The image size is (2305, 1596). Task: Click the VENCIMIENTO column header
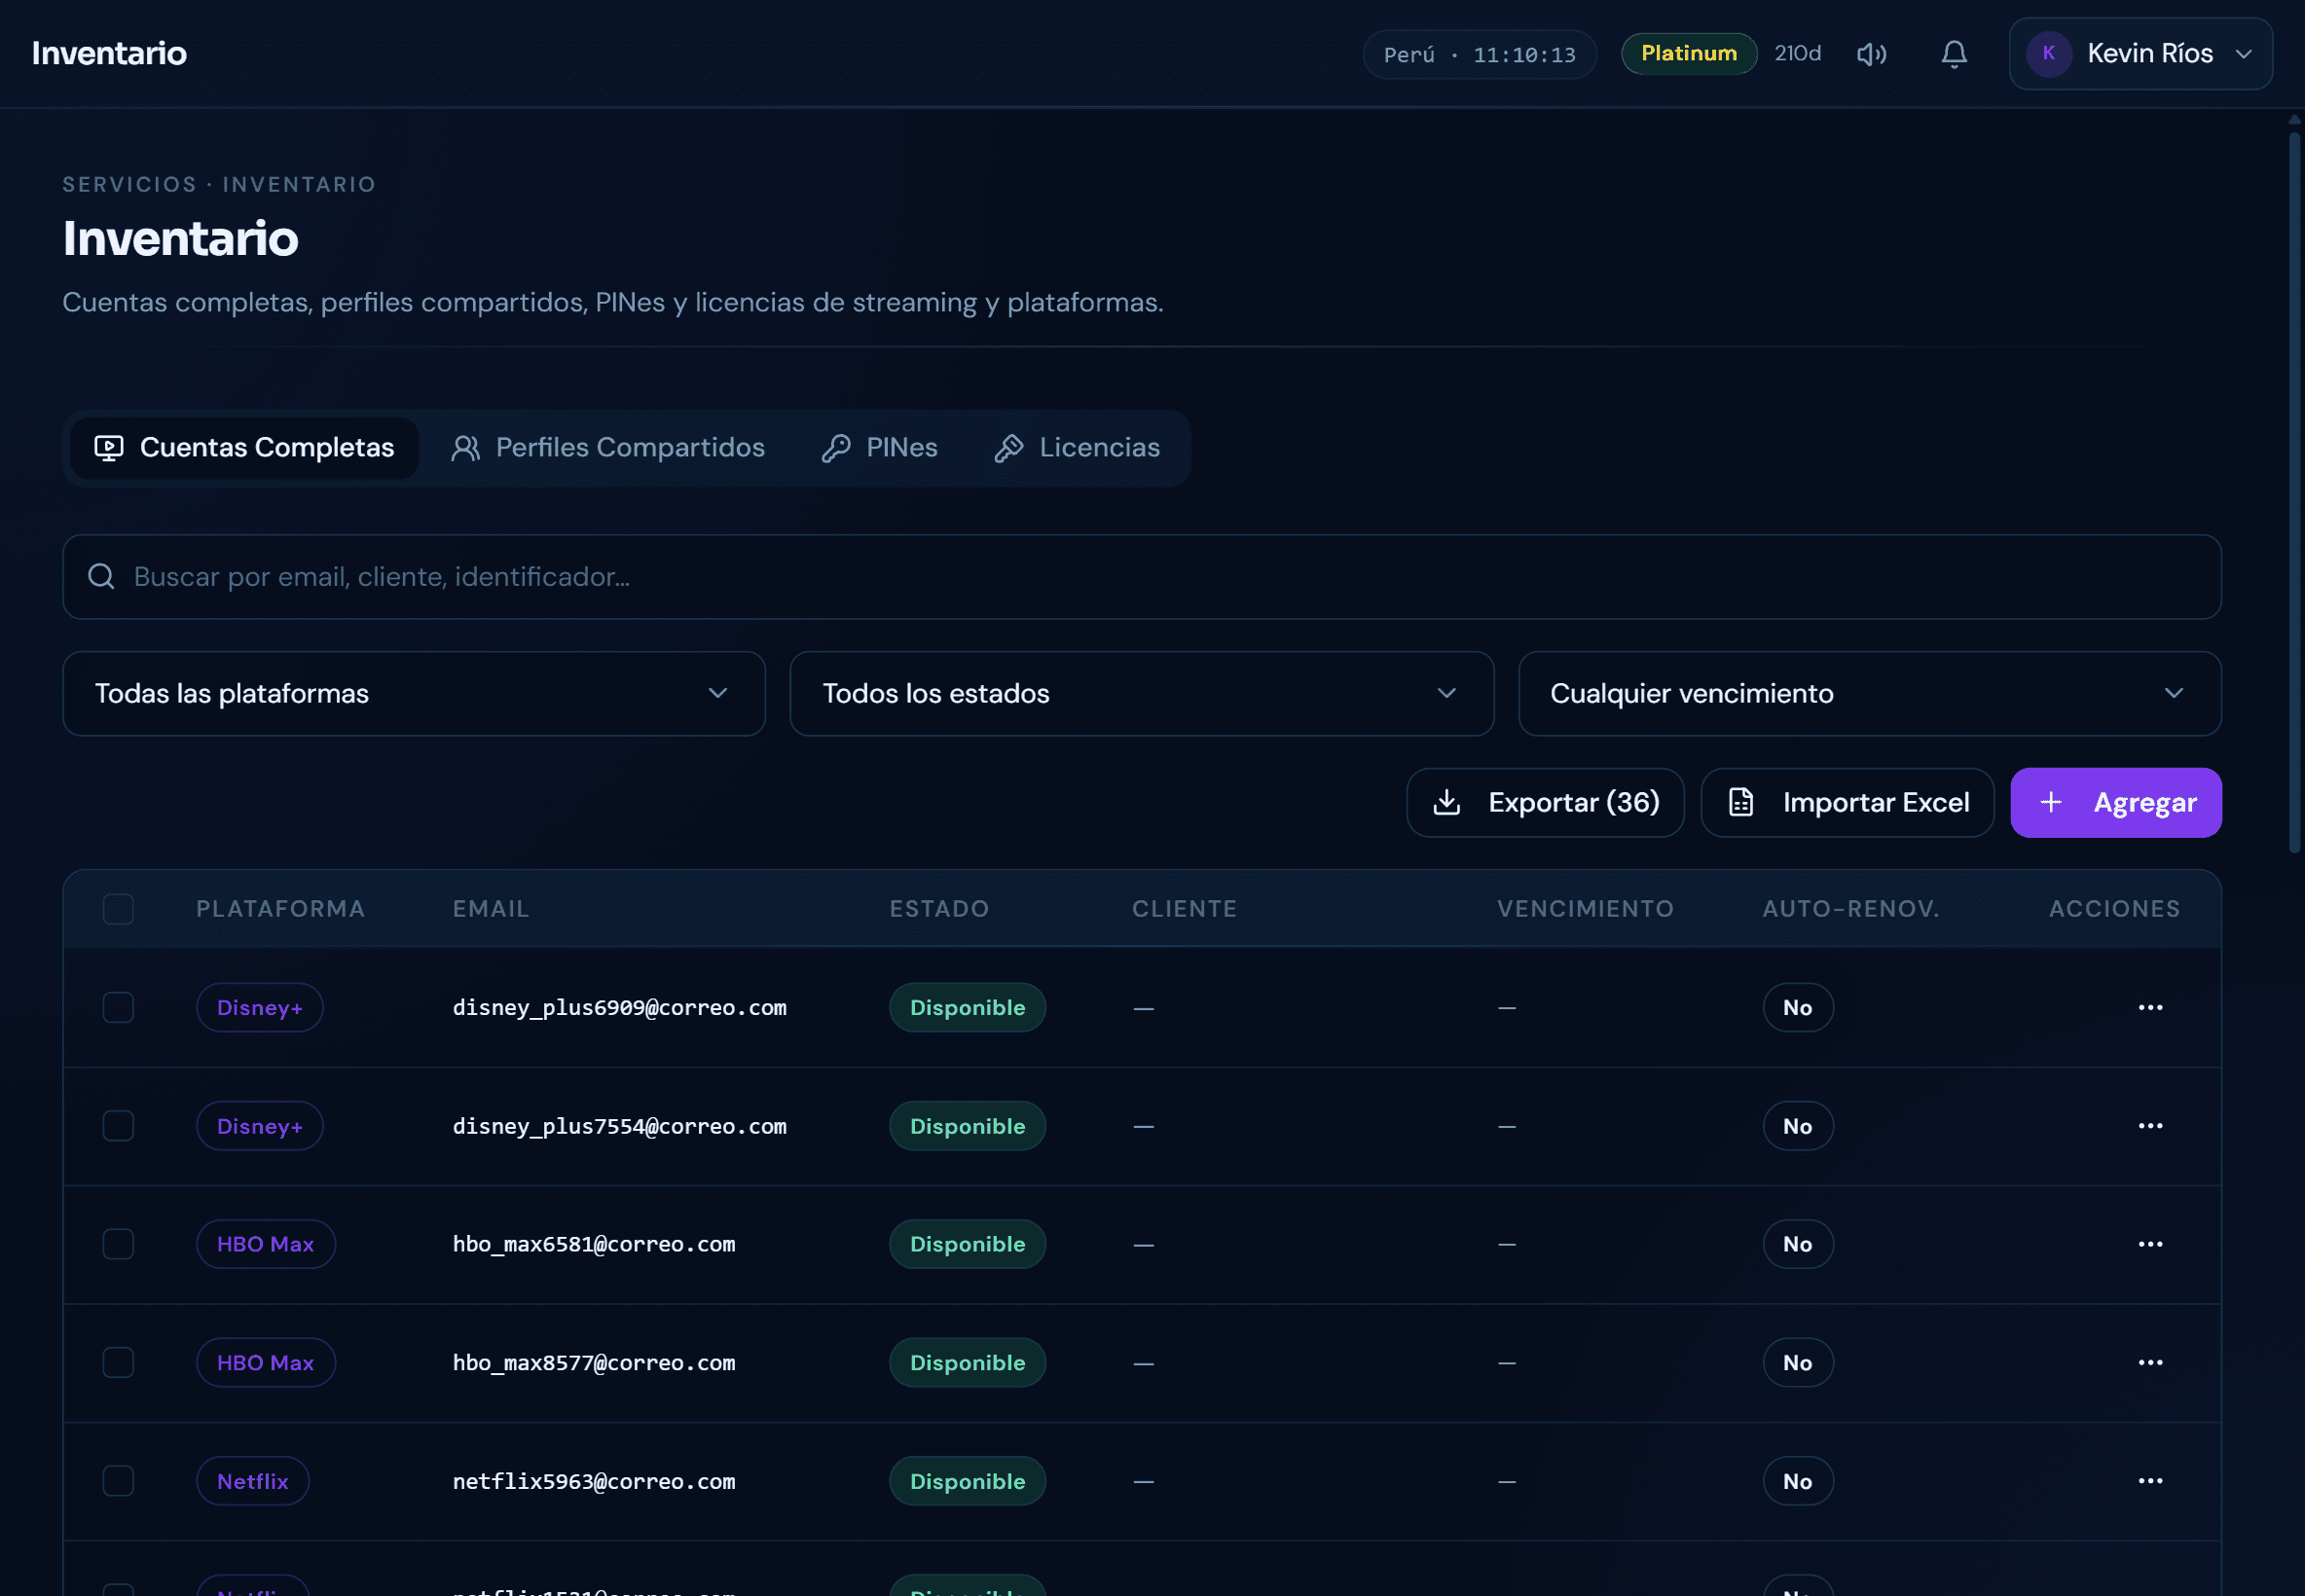click(1585, 909)
